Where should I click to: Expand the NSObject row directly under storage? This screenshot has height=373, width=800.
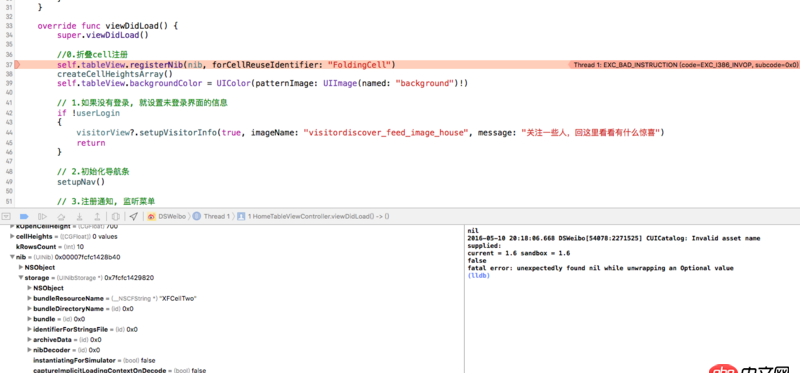[x=29, y=288]
